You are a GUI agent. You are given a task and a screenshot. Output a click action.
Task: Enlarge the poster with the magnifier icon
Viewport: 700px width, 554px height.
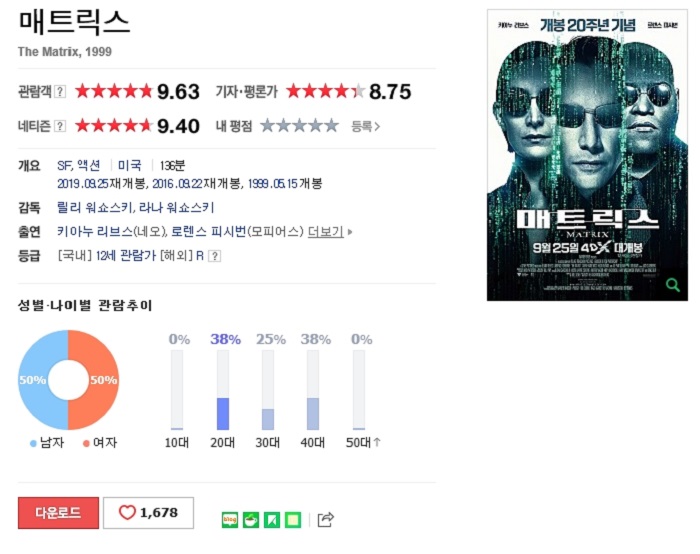672,284
